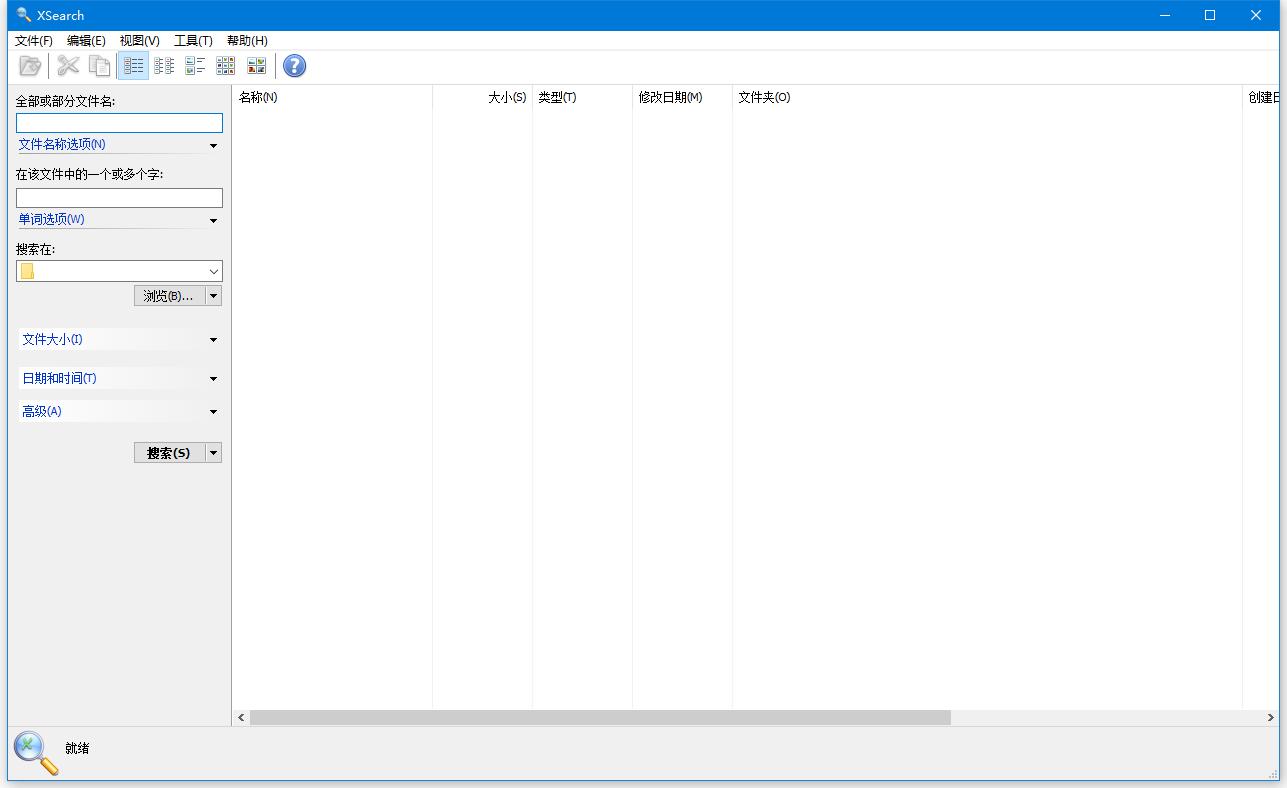Screen dimensions: 1287x788
Task: Click the scroll right arrow of results list
Action: click(x=1271, y=717)
